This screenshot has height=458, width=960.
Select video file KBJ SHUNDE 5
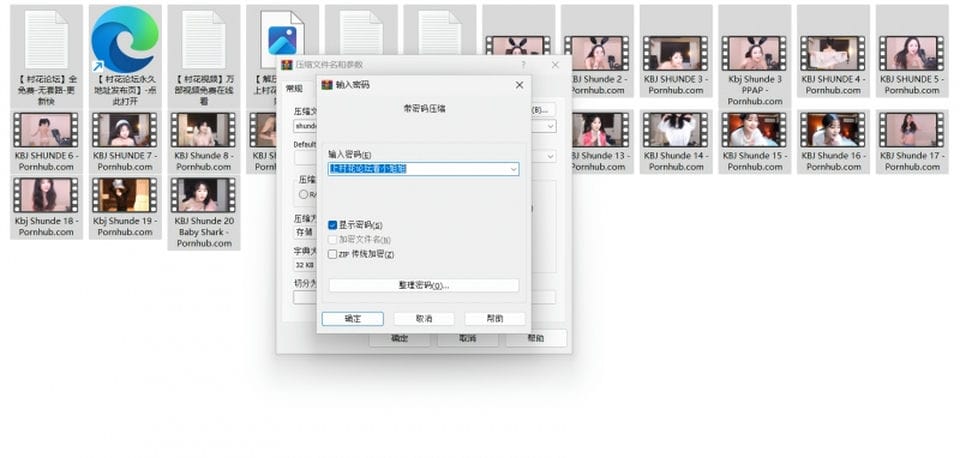(912, 52)
